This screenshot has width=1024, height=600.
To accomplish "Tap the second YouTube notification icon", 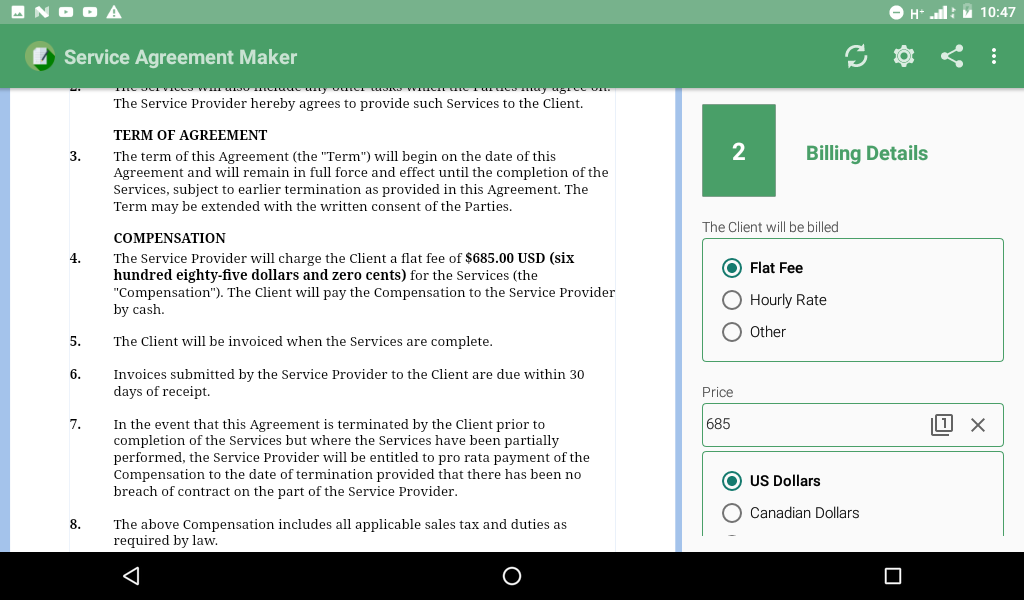I will point(90,12).
